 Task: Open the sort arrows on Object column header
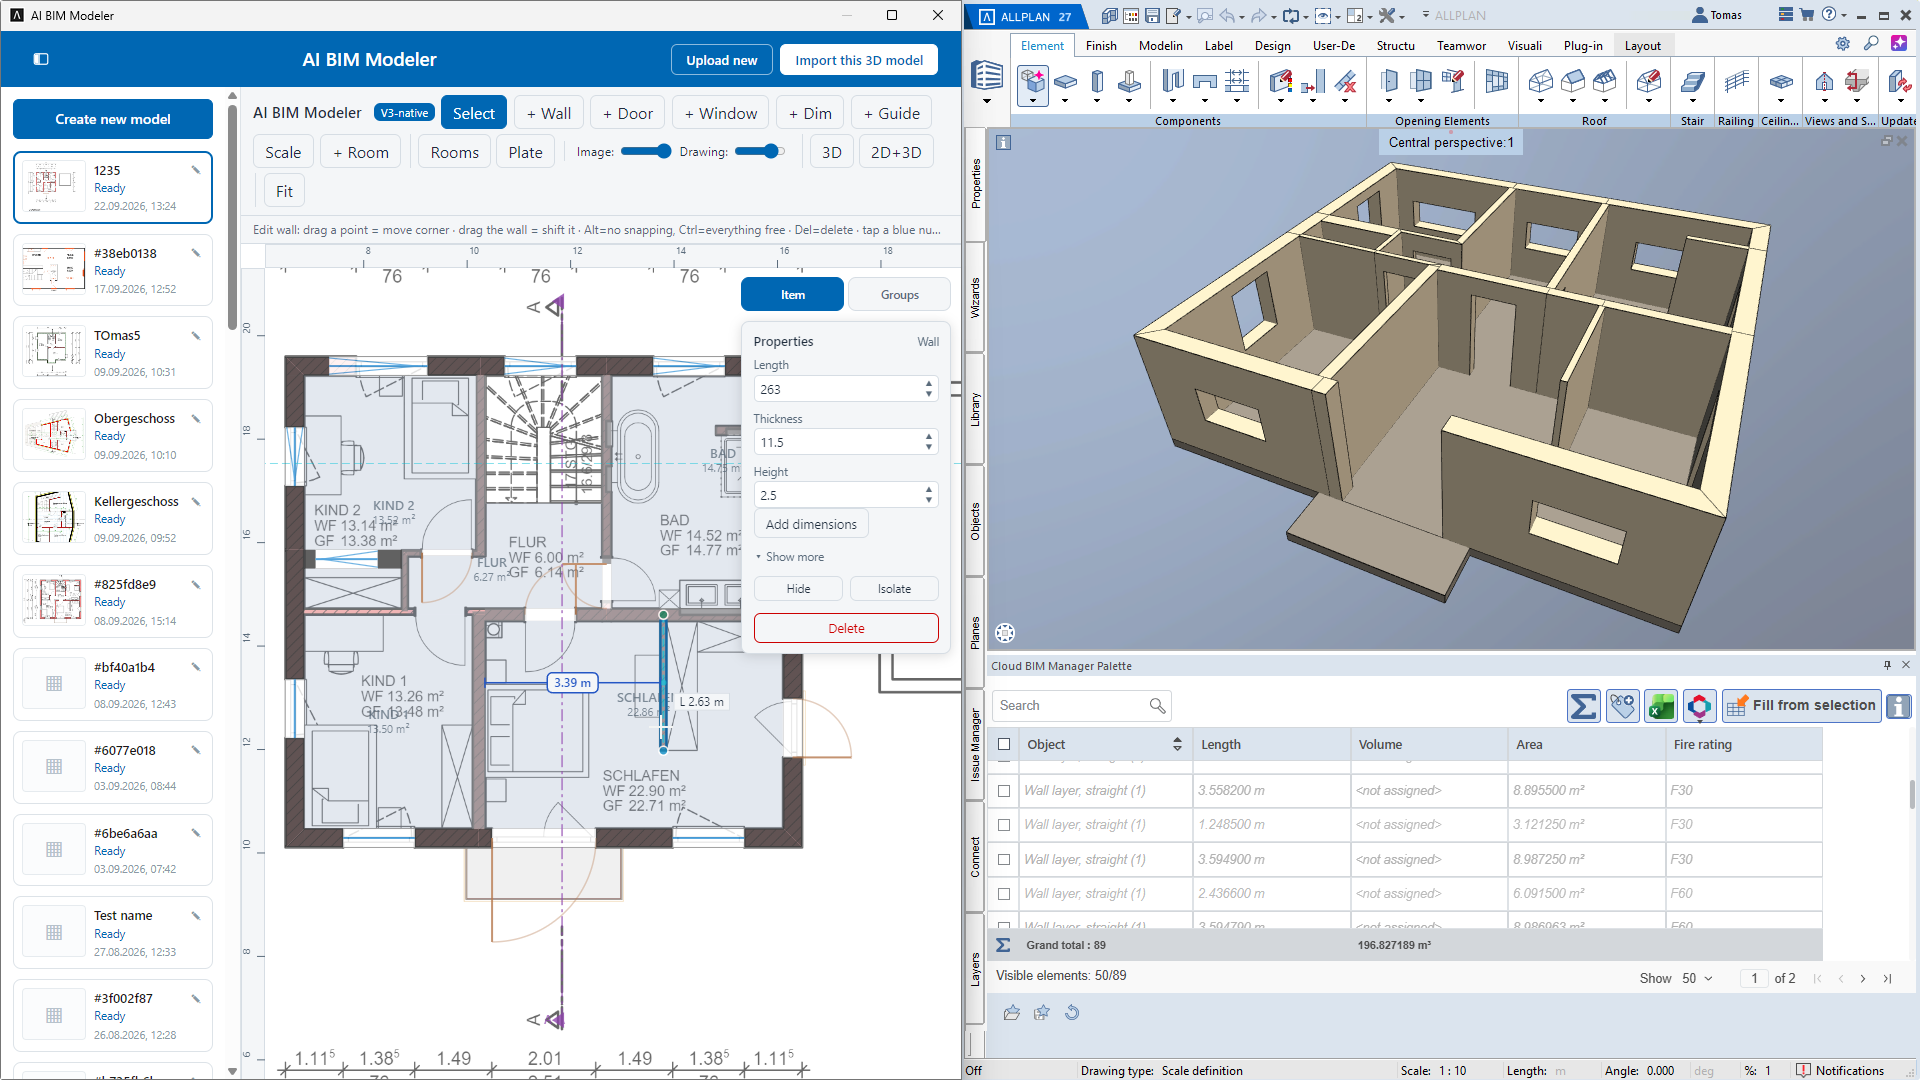pos(1177,744)
